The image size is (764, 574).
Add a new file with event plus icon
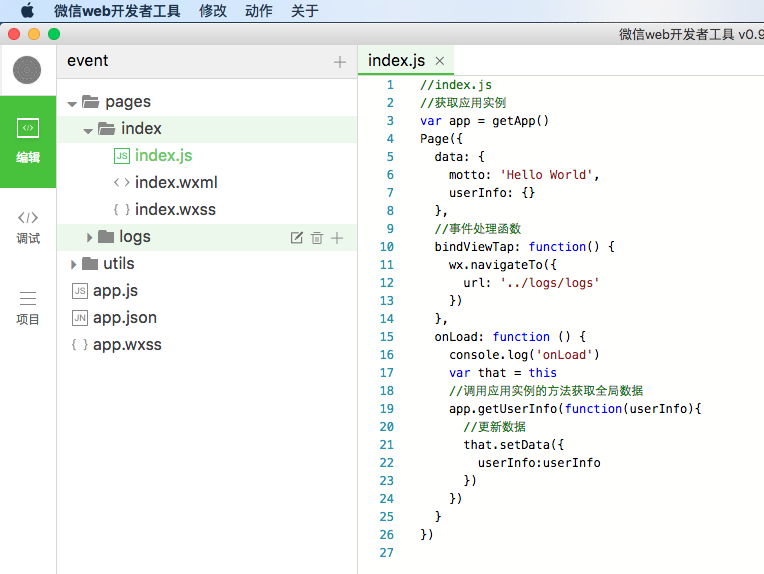(340, 62)
